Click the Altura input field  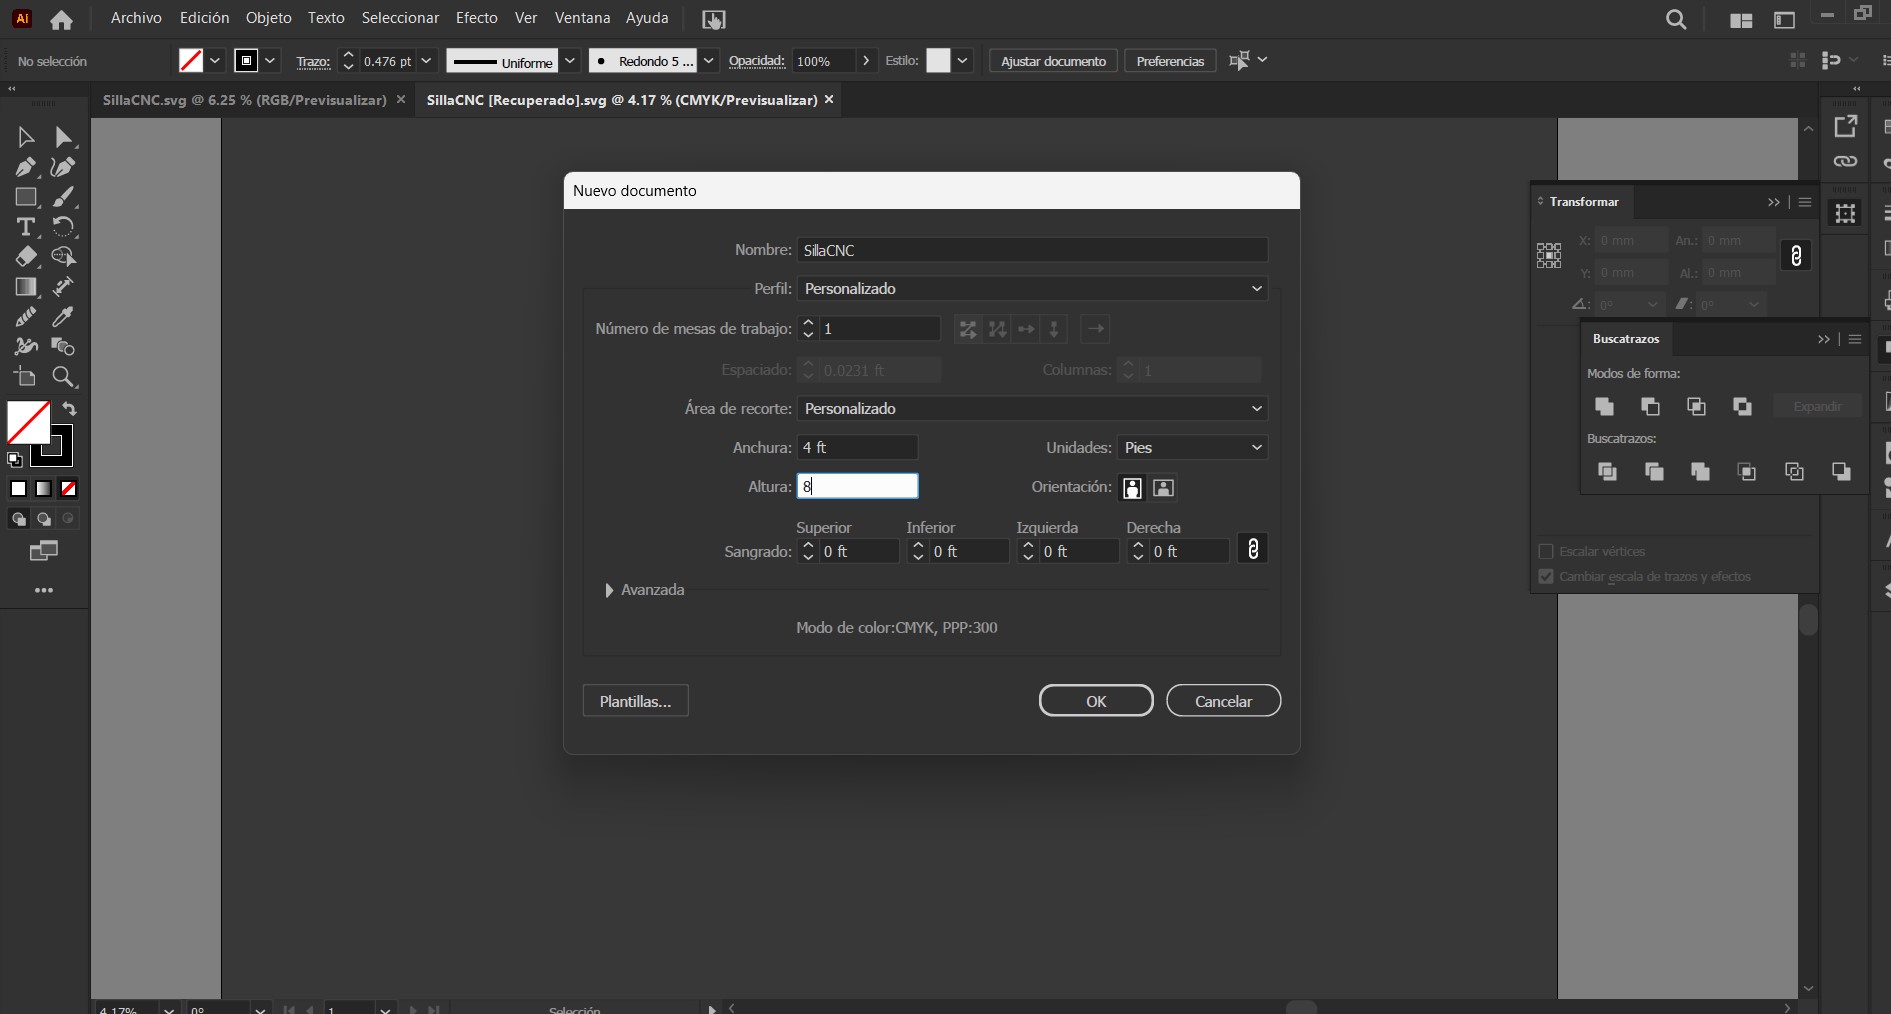(858, 486)
